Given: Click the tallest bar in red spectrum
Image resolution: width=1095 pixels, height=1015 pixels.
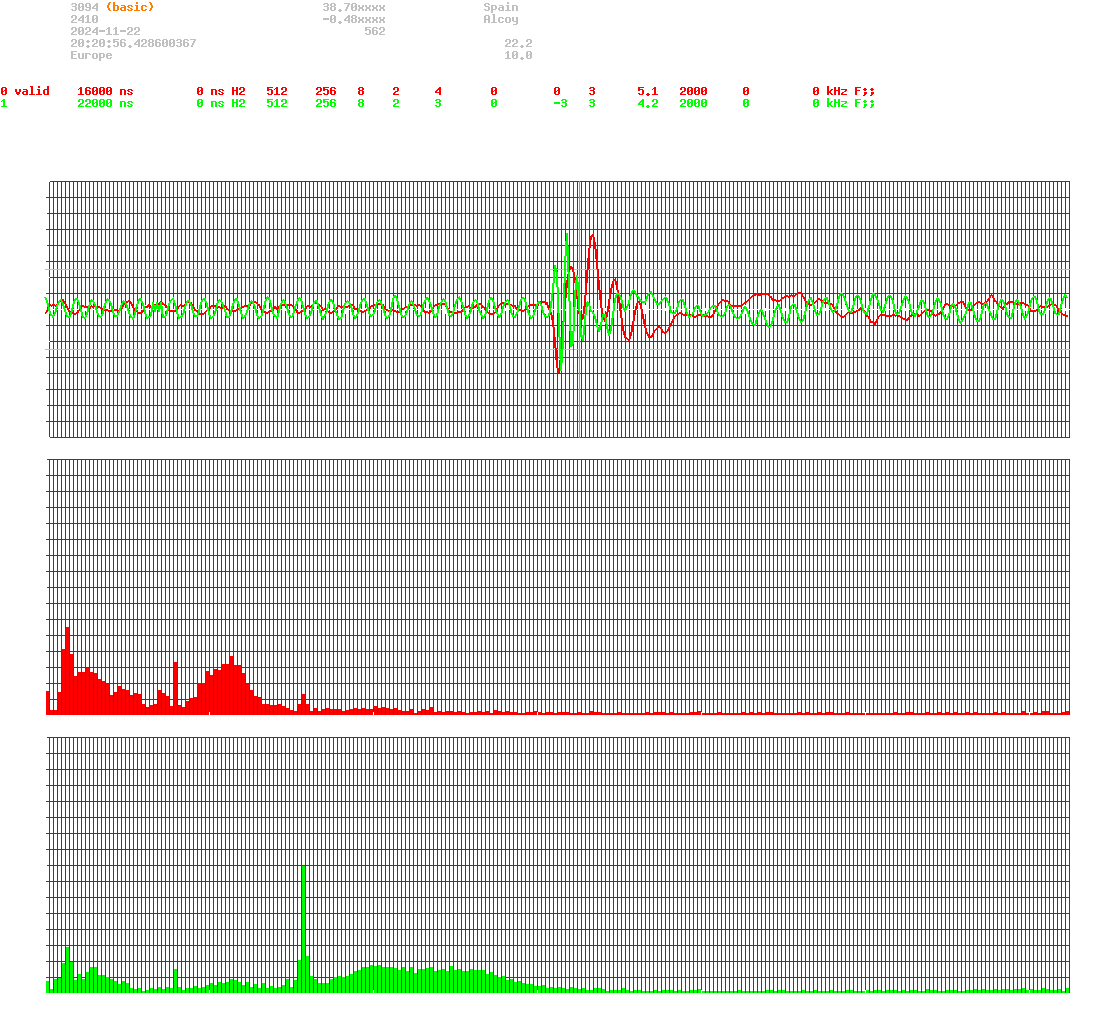Looking at the screenshot, I should tap(68, 671).
